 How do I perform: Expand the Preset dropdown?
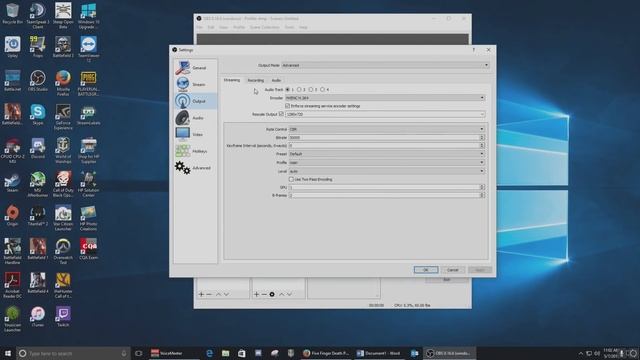click(x=387, y=154)
